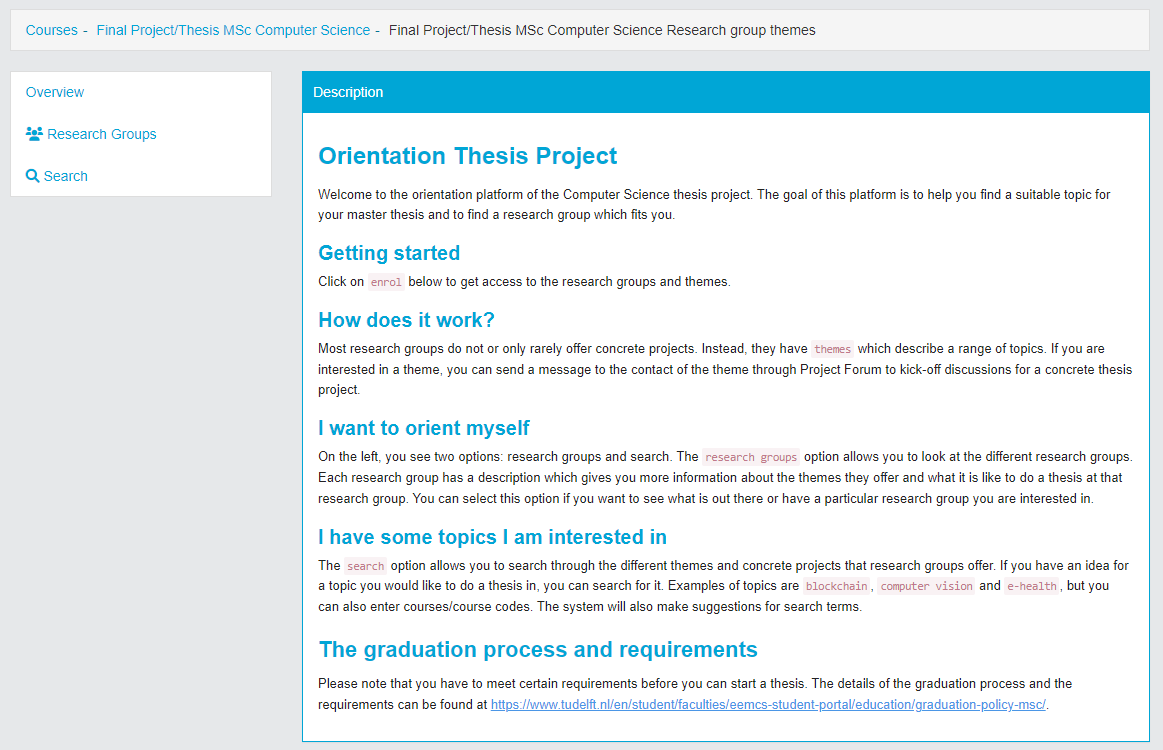This screenshot has width=1163, height=750.
Task: Click the people icon beside Research Groups
Action: [x=34, y=134]
